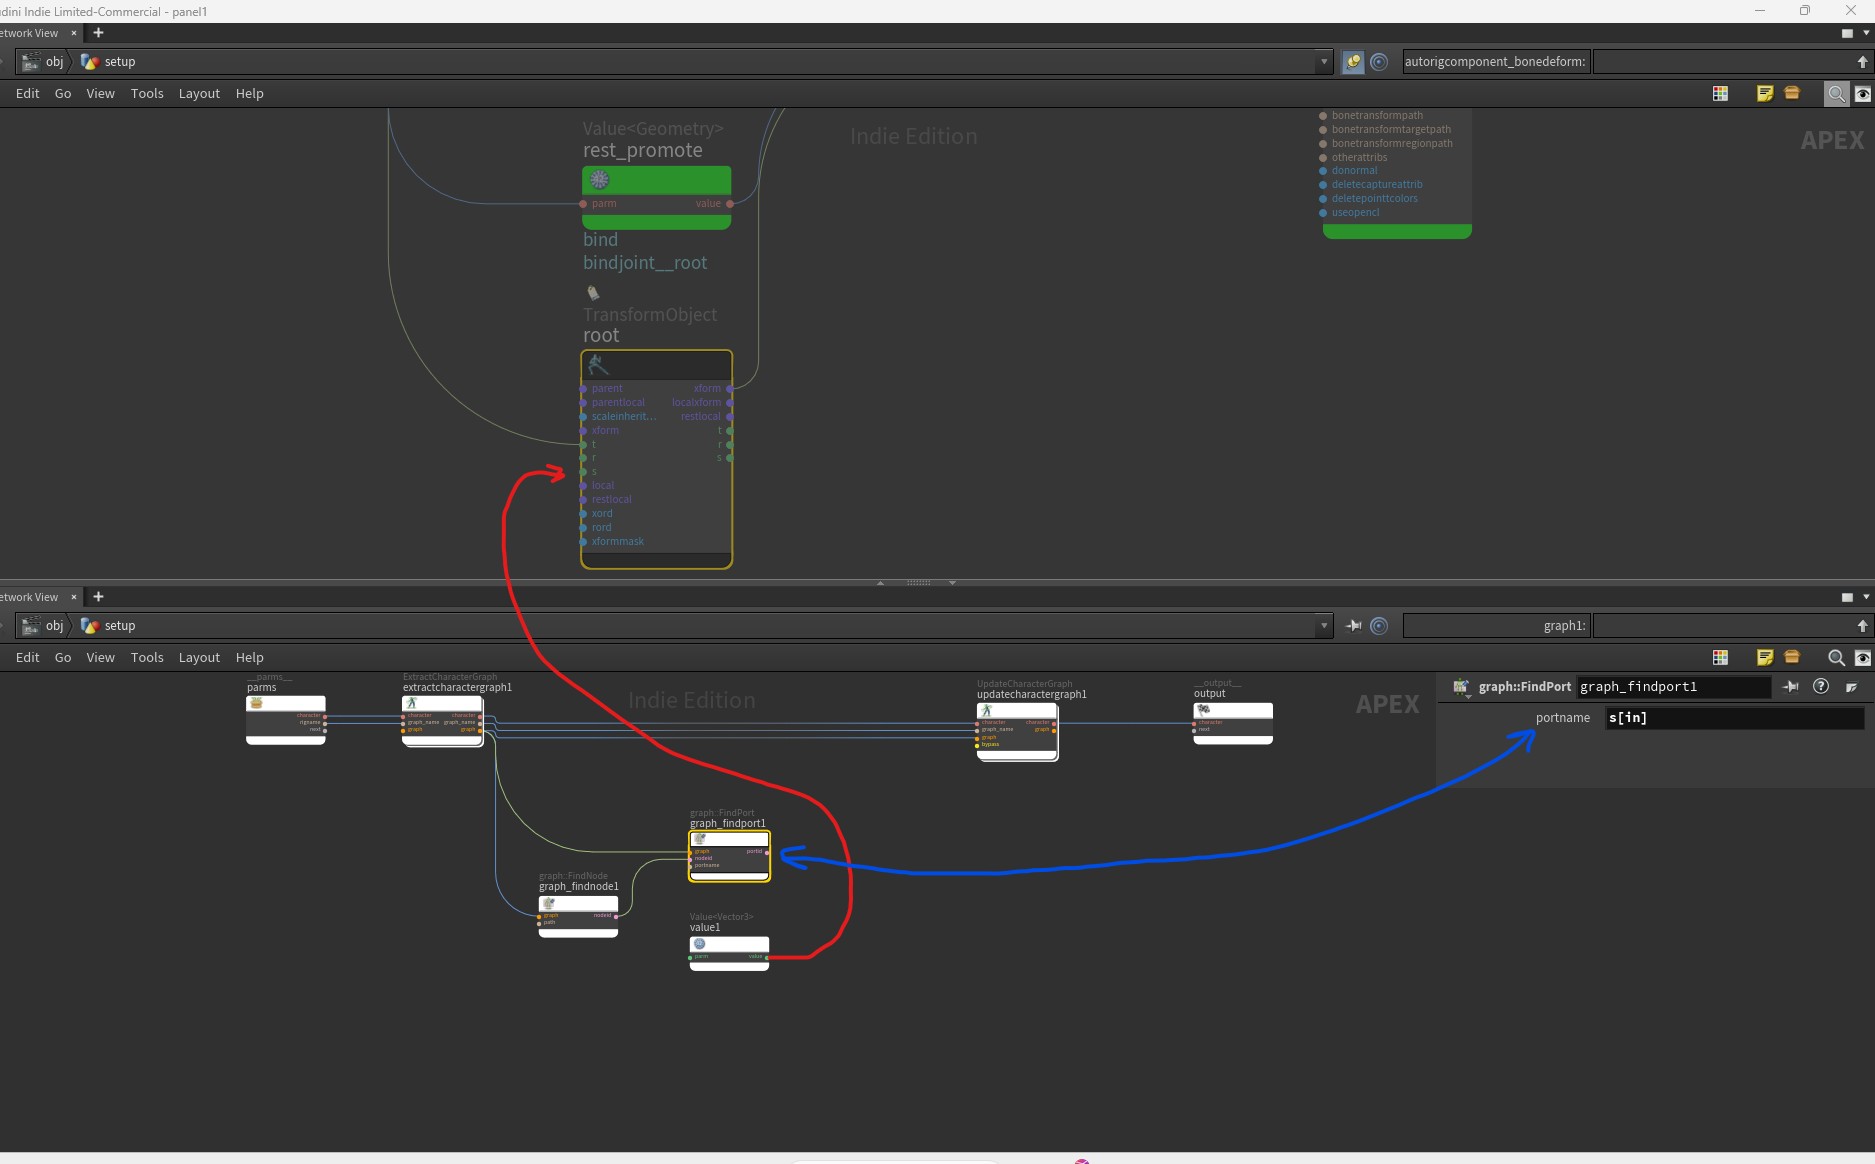The height and width of the screenshot is (1164, 1875).
Task: Select the updatecharactergraph1 node
Action: 1017,731
